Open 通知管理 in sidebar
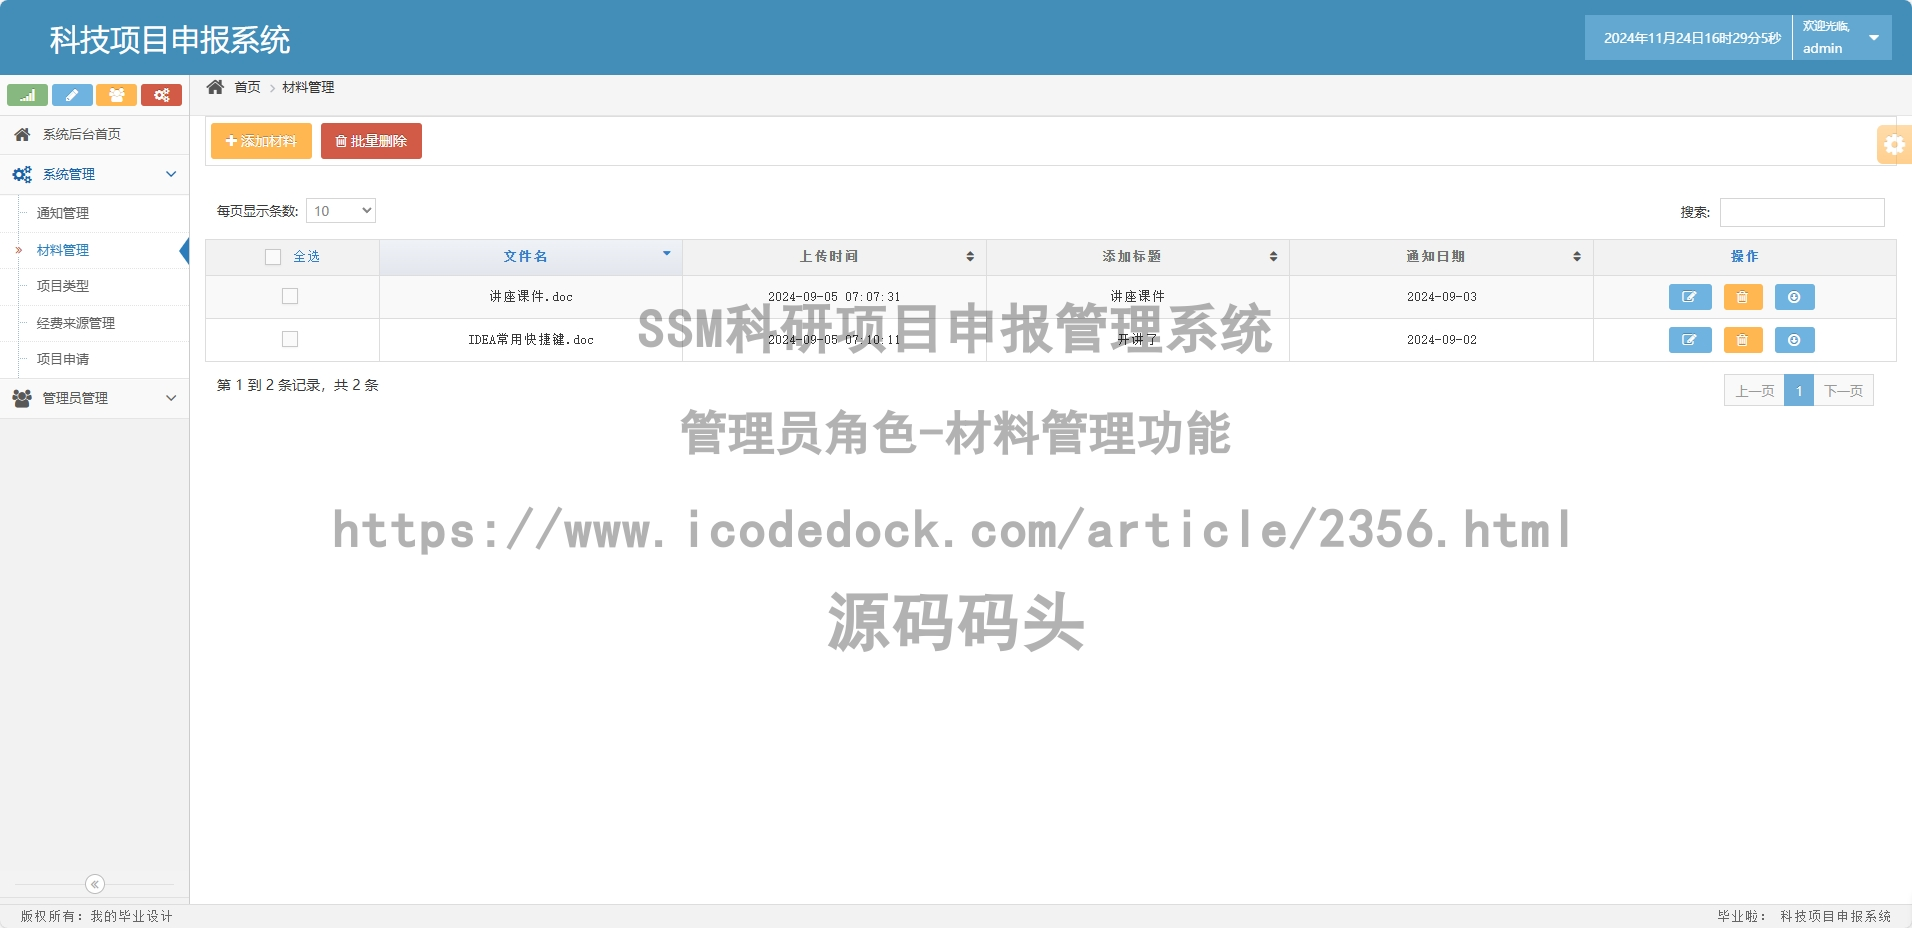 tap(63, 213)
